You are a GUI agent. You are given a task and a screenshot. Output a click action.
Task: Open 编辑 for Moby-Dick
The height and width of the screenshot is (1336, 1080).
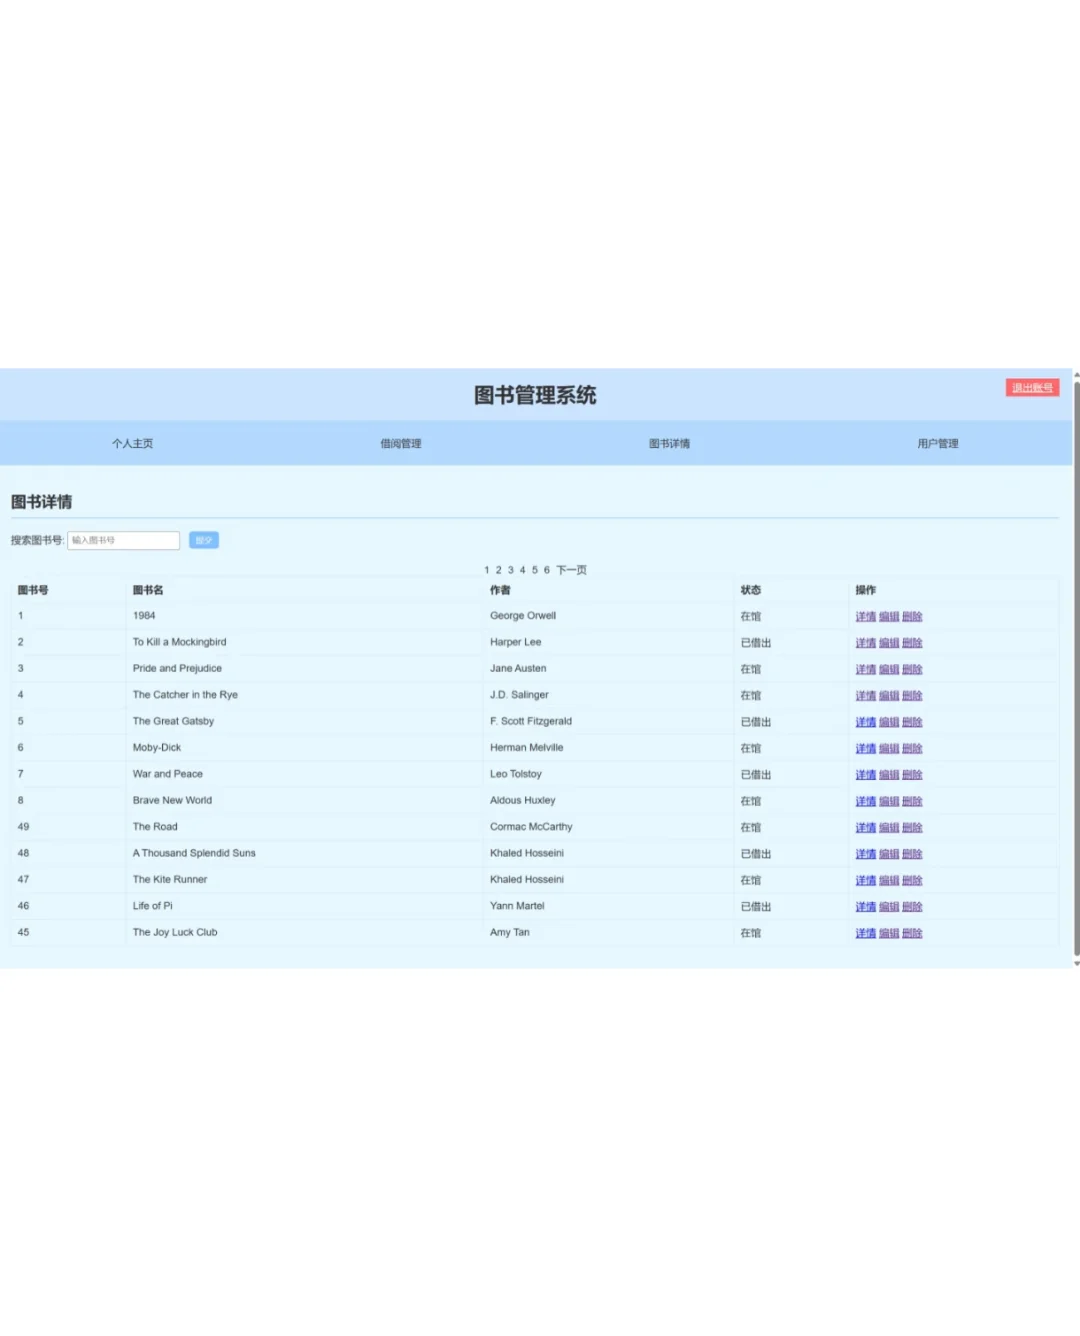click(889, 748)
